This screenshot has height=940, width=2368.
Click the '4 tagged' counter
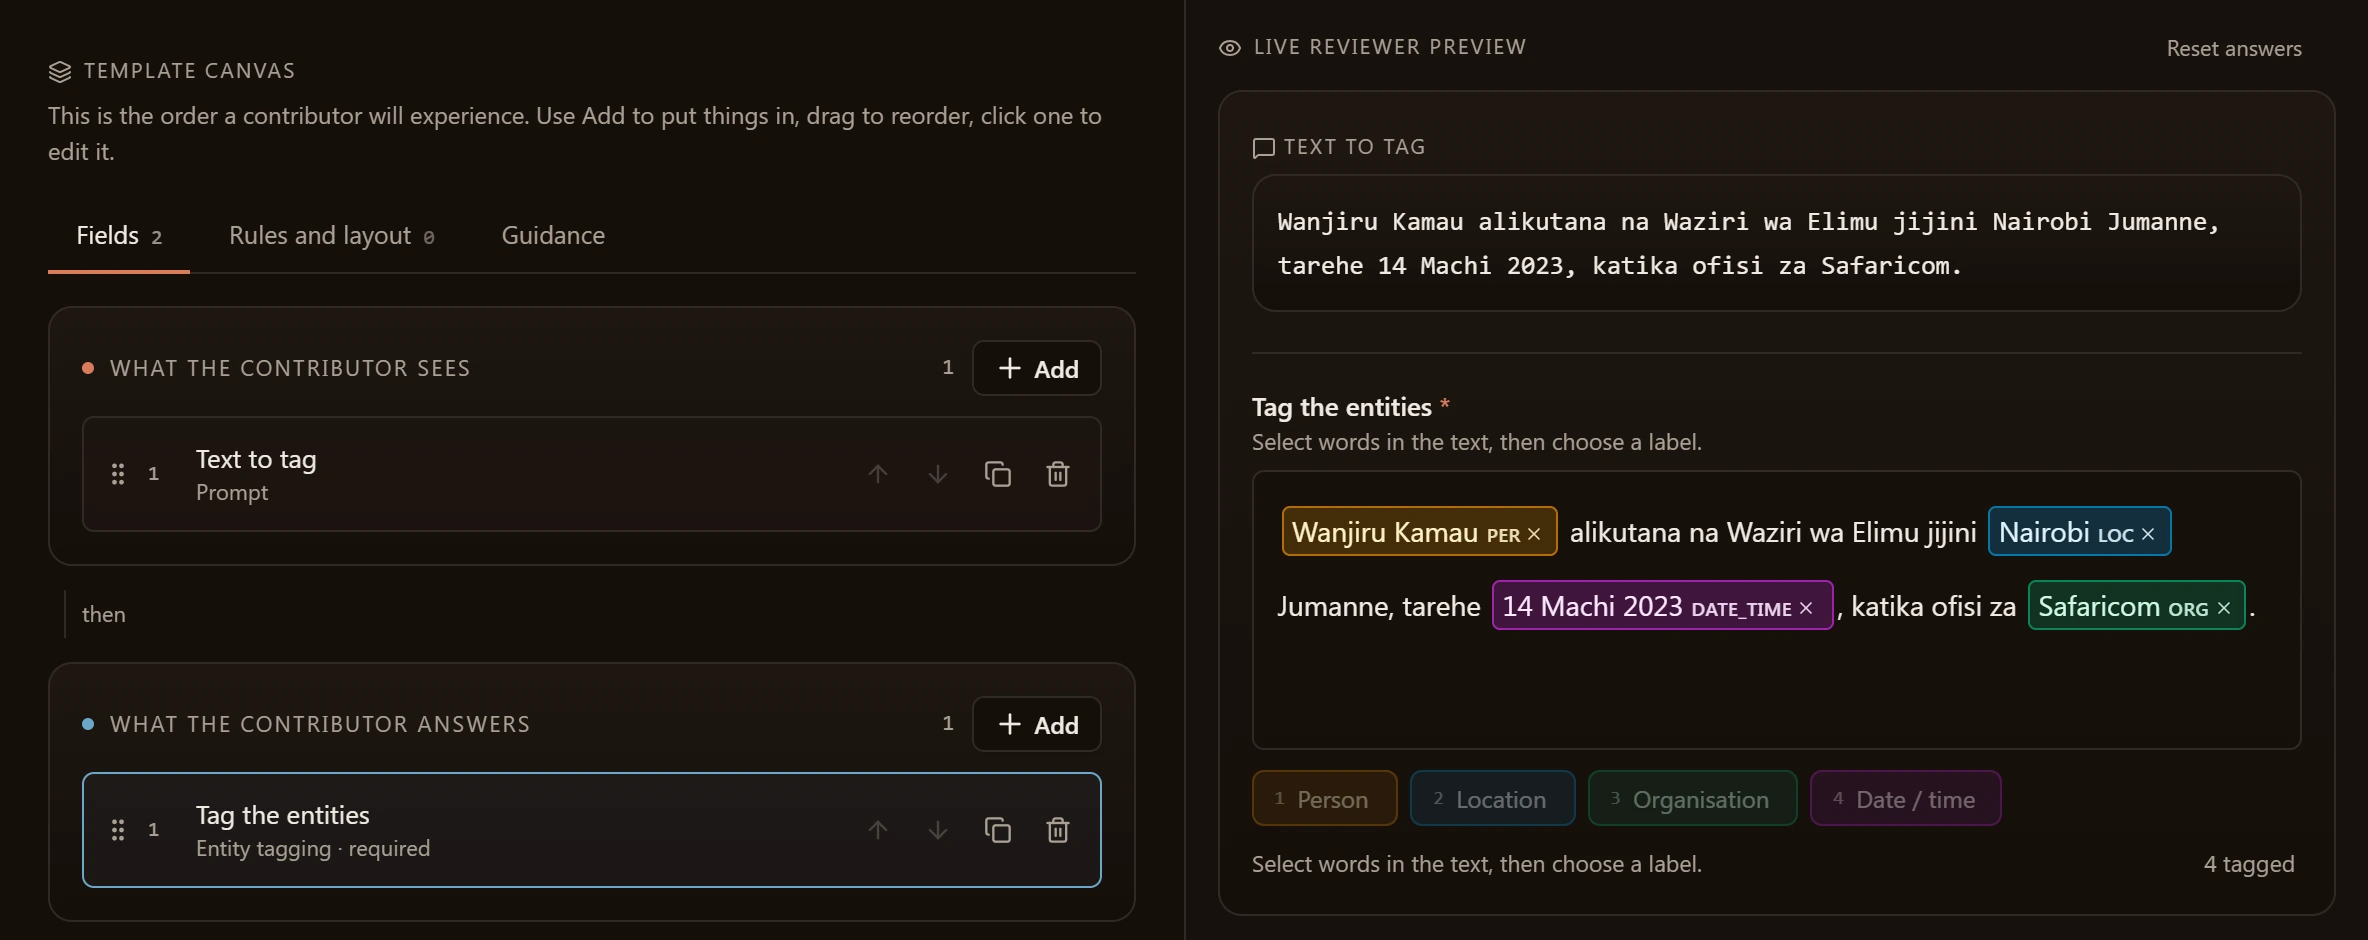coord(2249,864)
